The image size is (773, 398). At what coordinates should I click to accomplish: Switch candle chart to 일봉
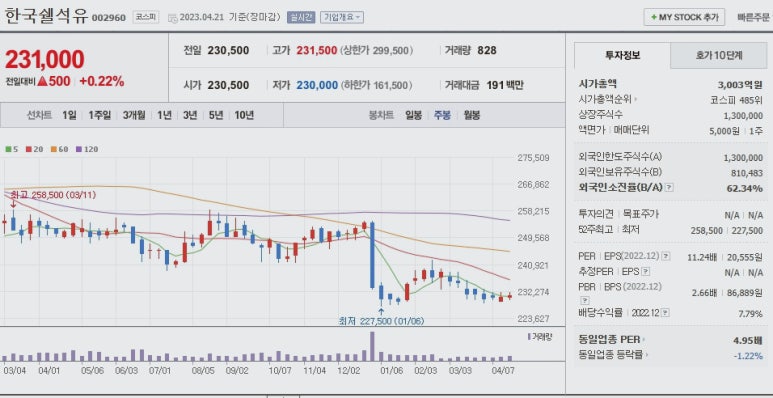413,115
